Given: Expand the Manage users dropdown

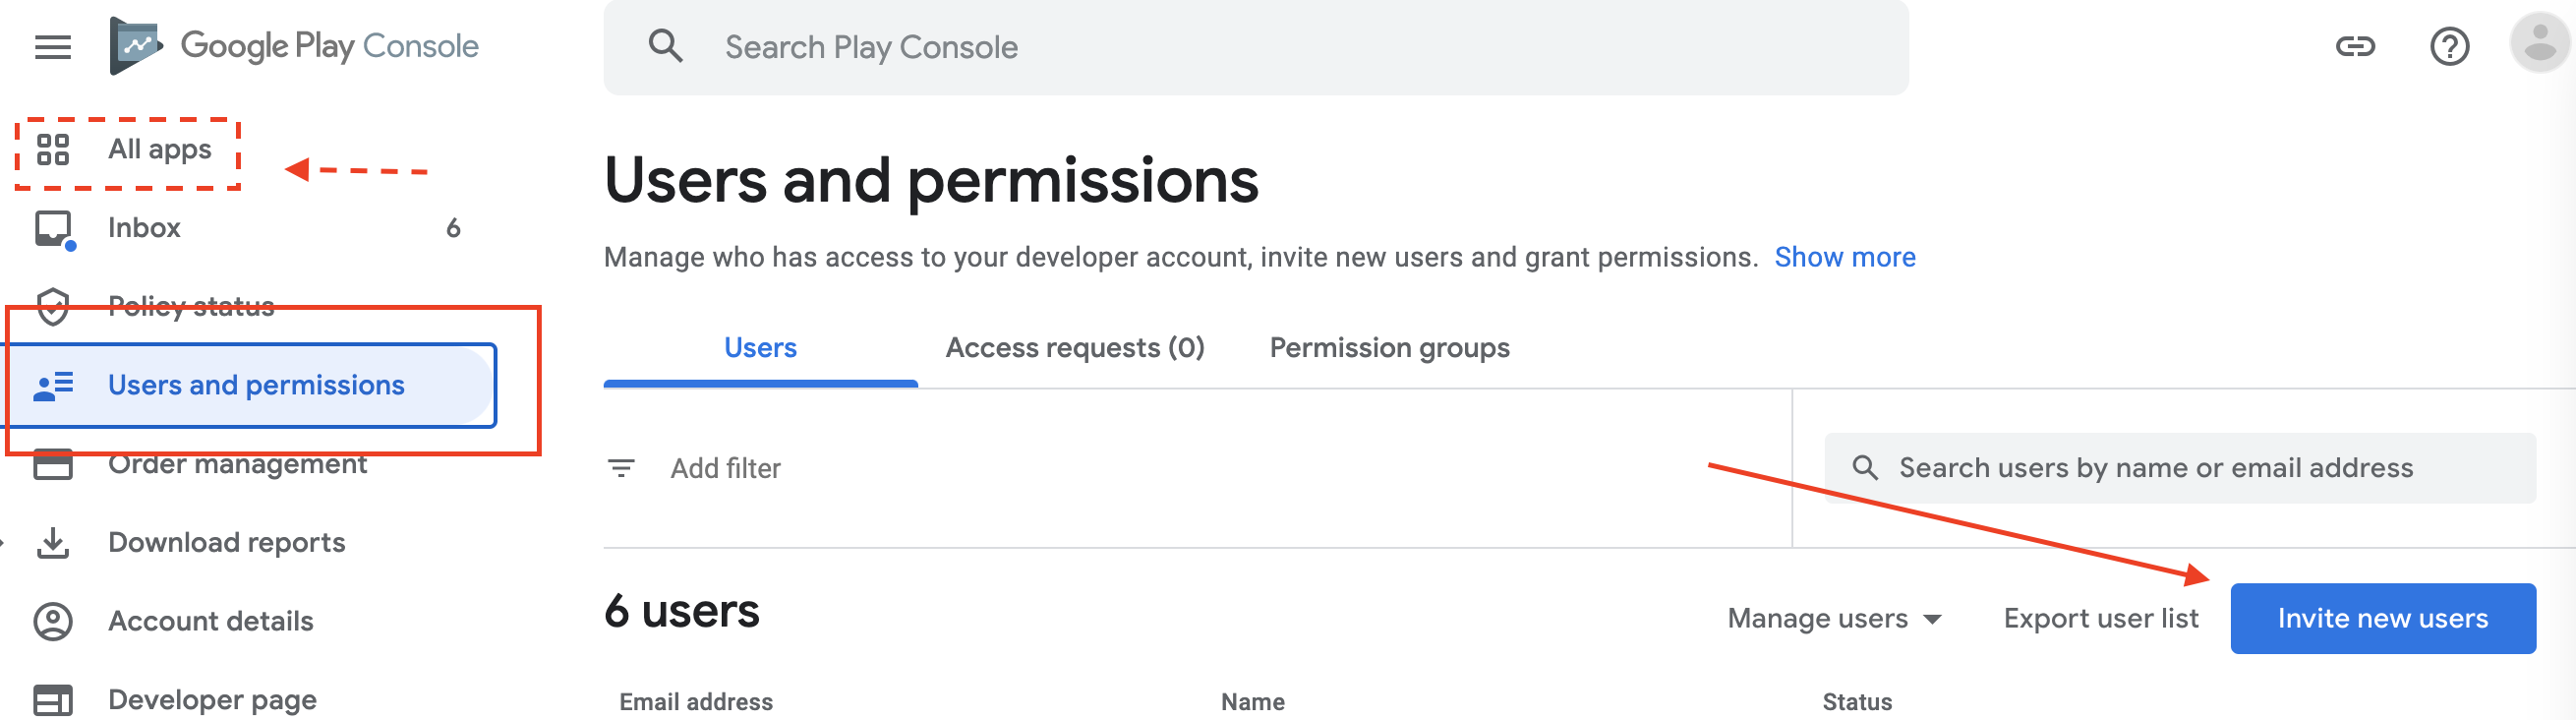Looking at the screenshot, I should (x=1834, y=619).
